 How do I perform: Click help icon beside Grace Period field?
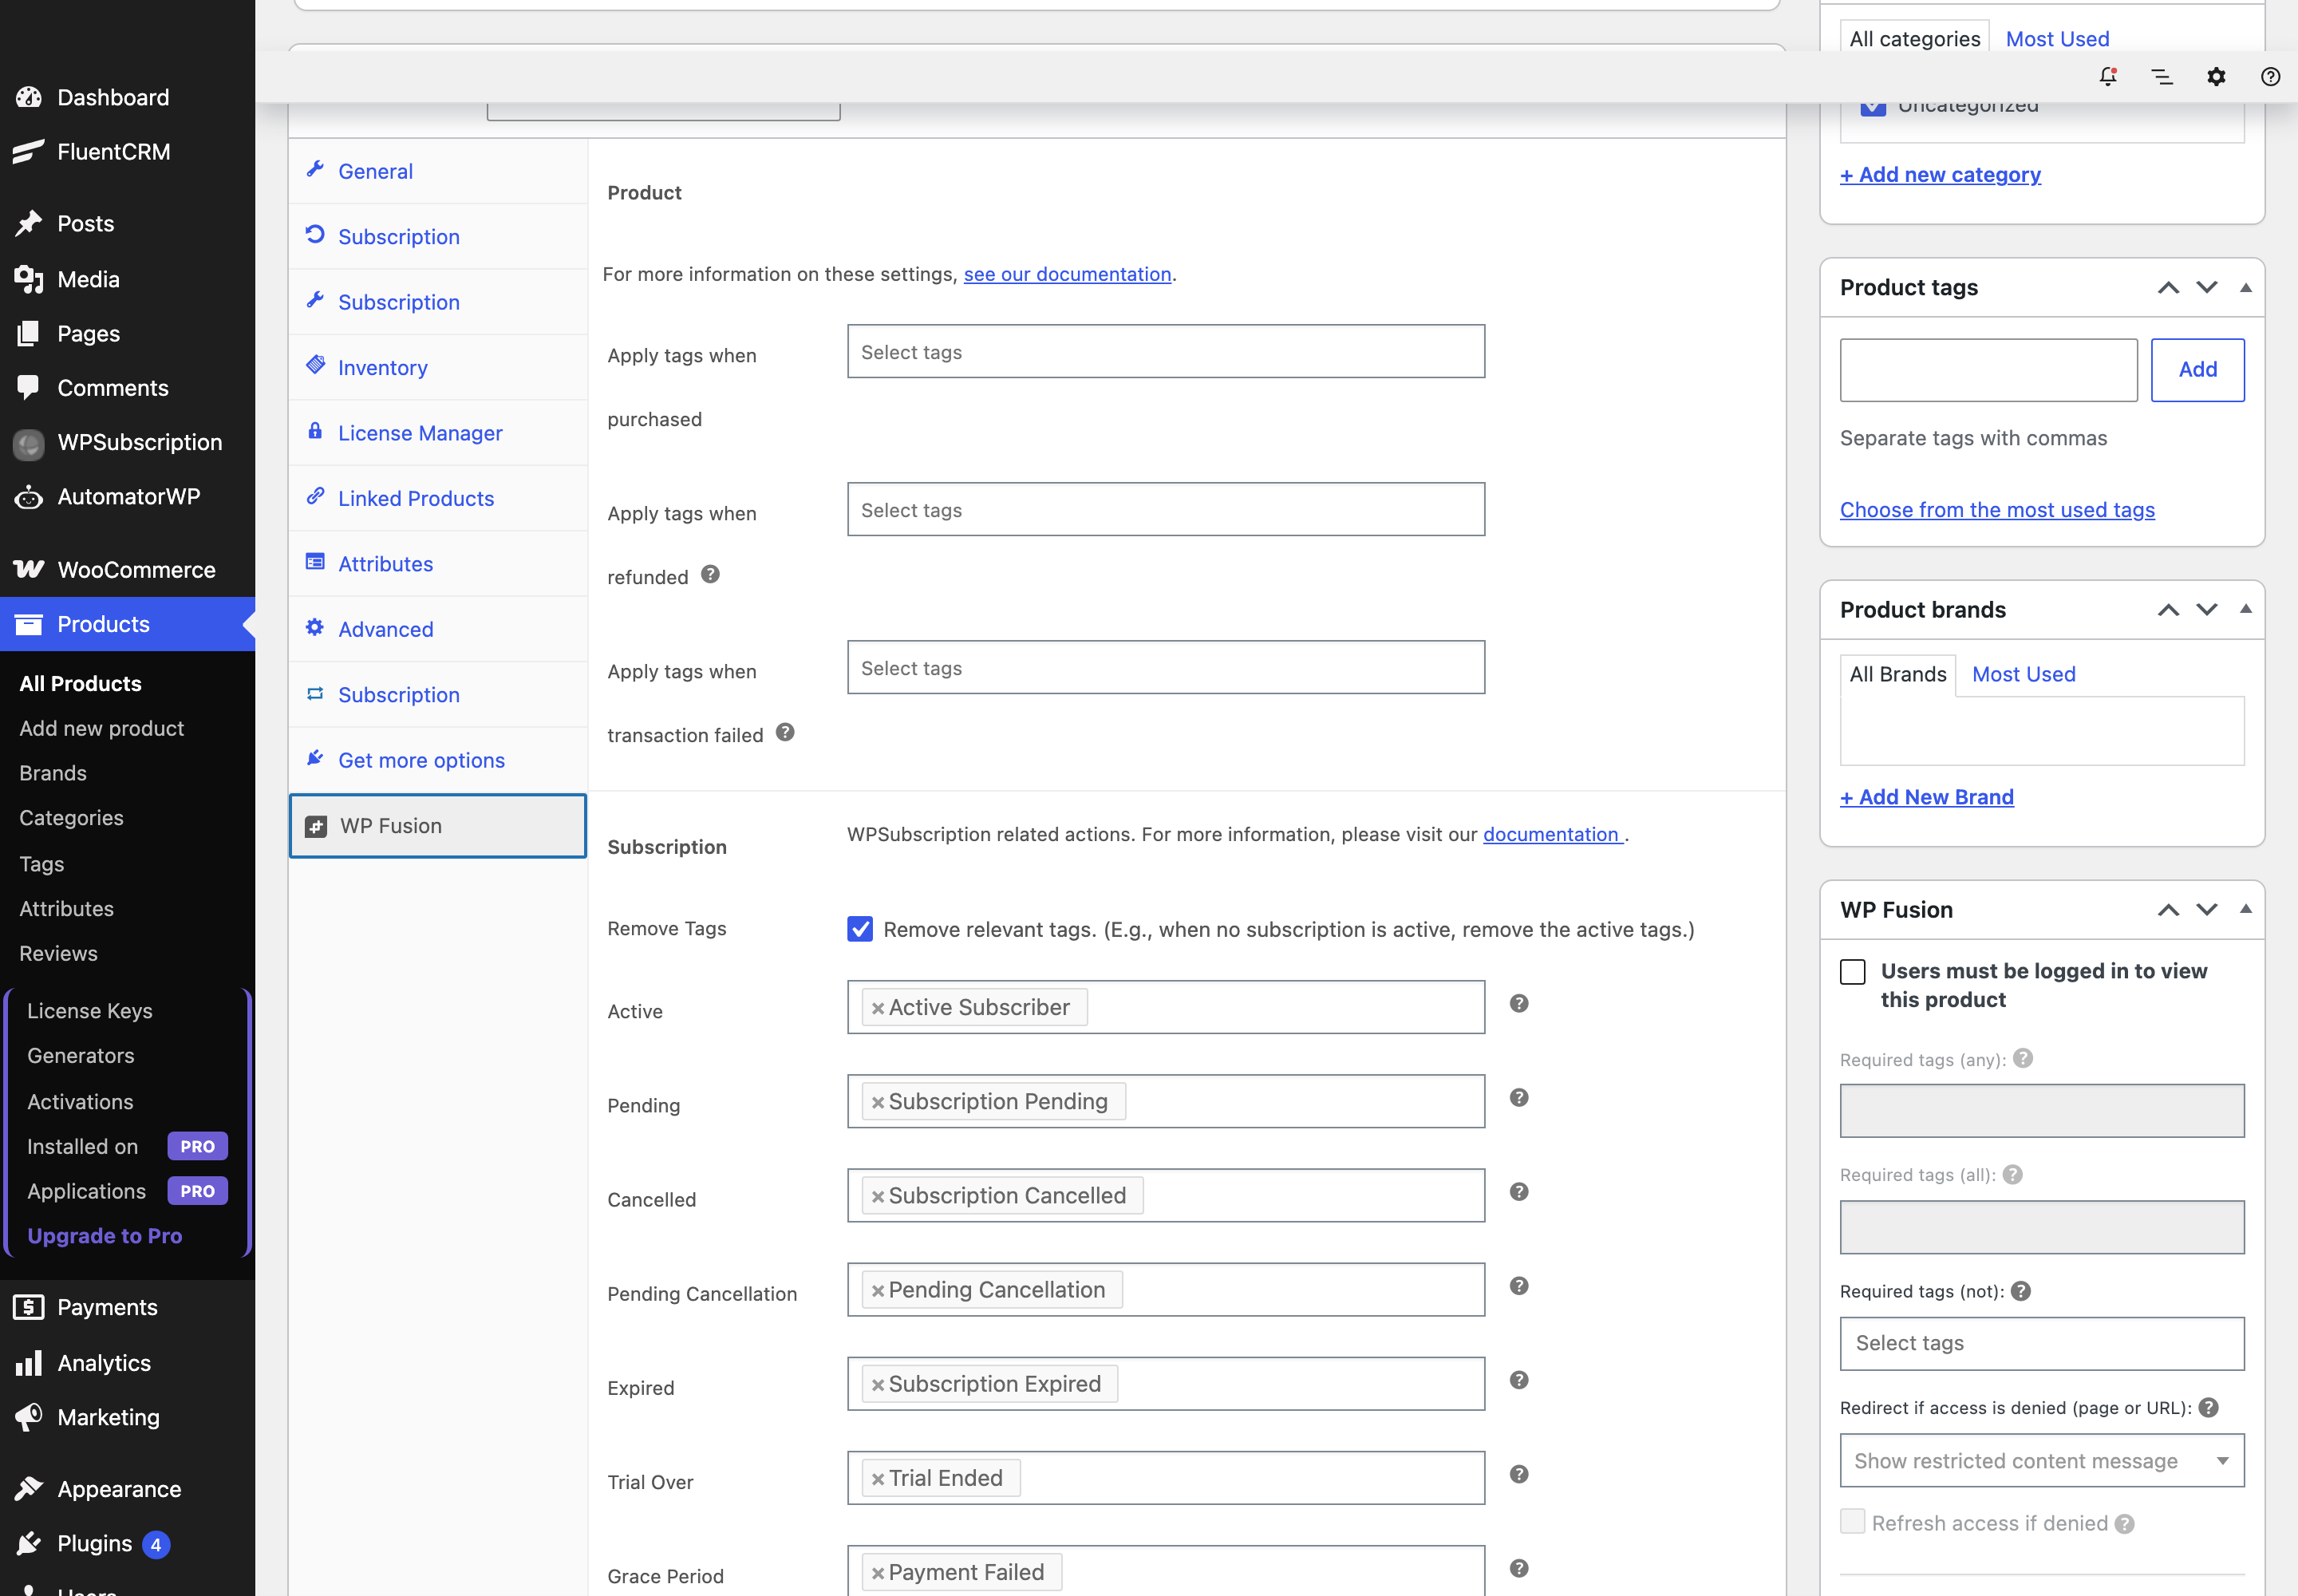(x=1518, y=1568)
